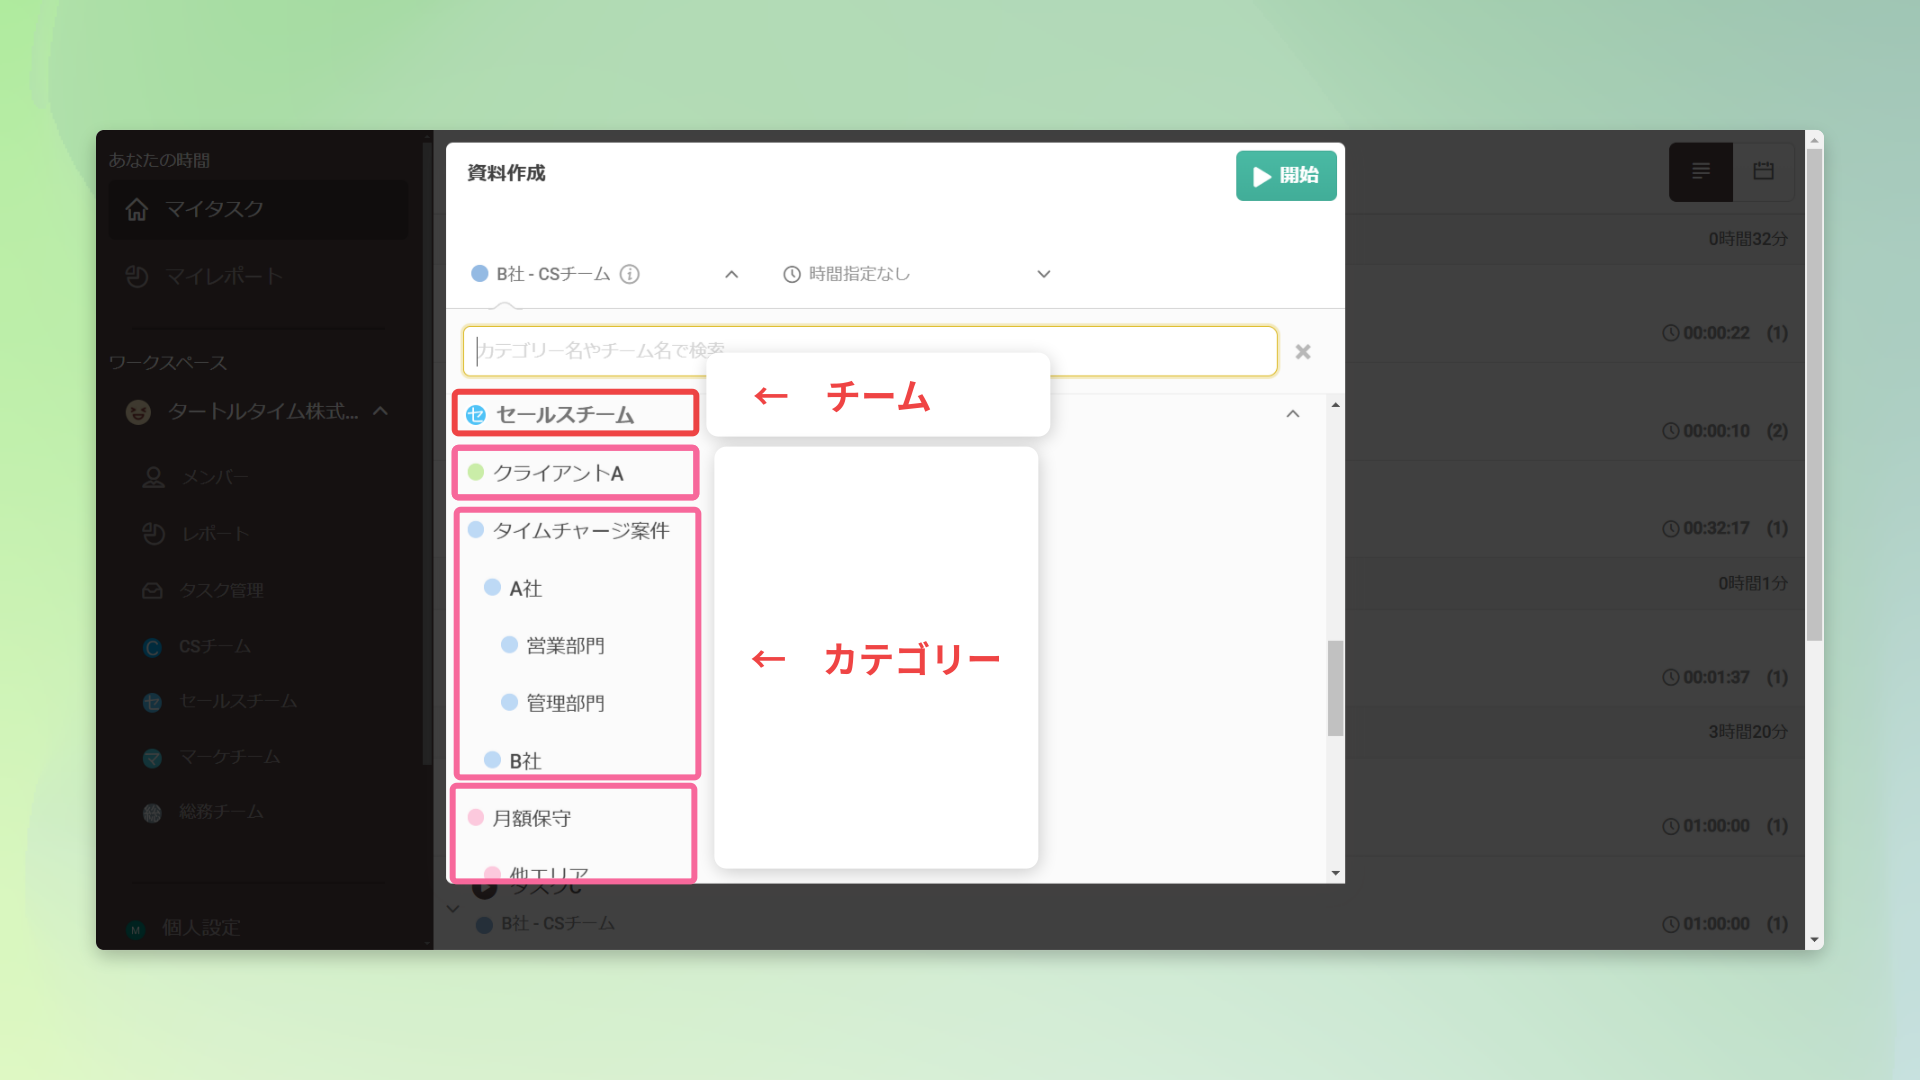Collapse the B社 - CSチーム category selector
The image size is (1920, 1080).
[x=731, y=274]
